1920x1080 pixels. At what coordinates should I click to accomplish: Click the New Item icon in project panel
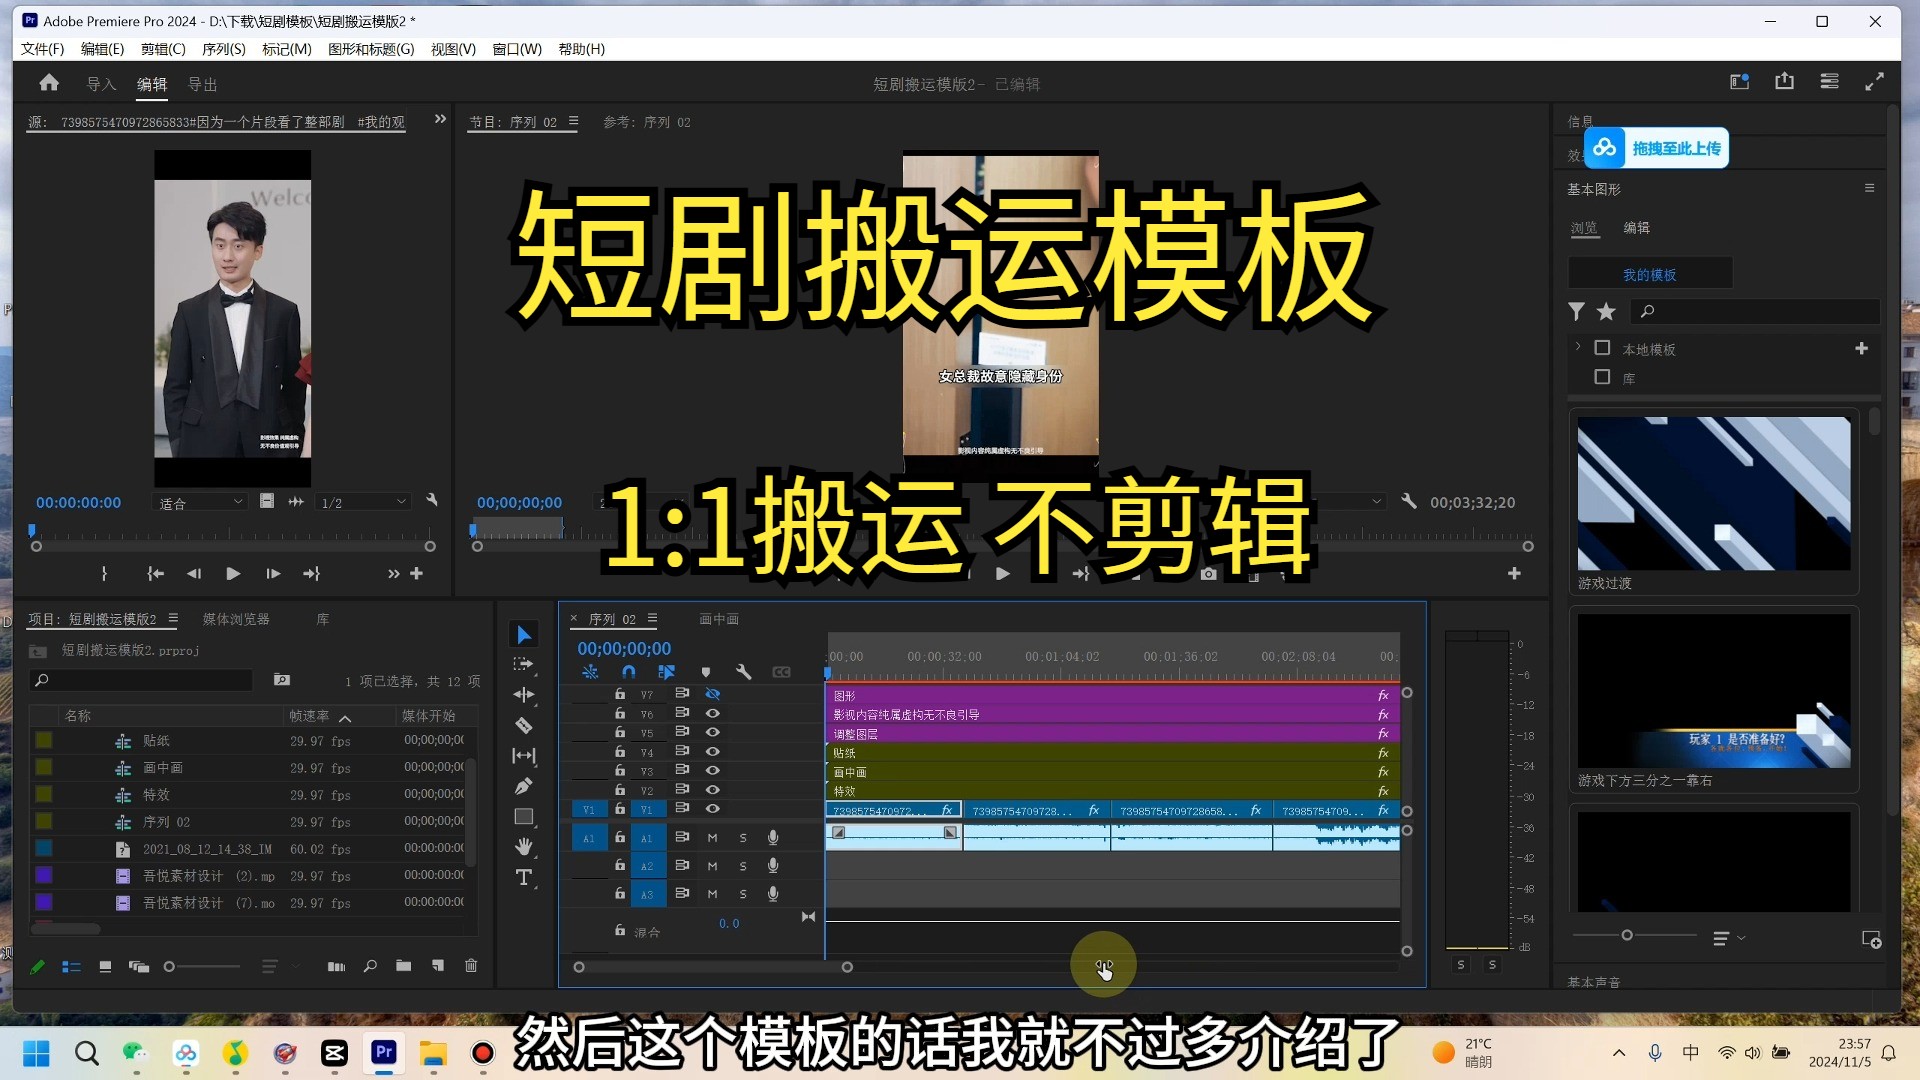(x=437, y=966)
